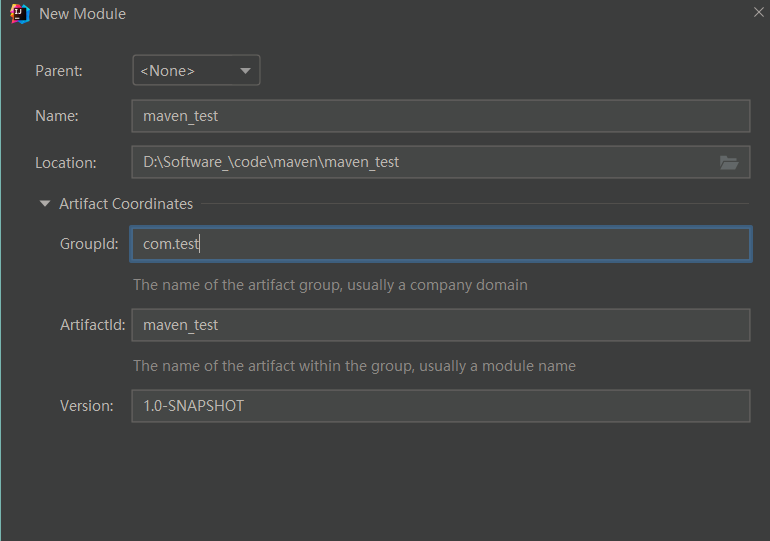Close the New Module dialog
Screen dimensions: 770x541
coord(759,12)
